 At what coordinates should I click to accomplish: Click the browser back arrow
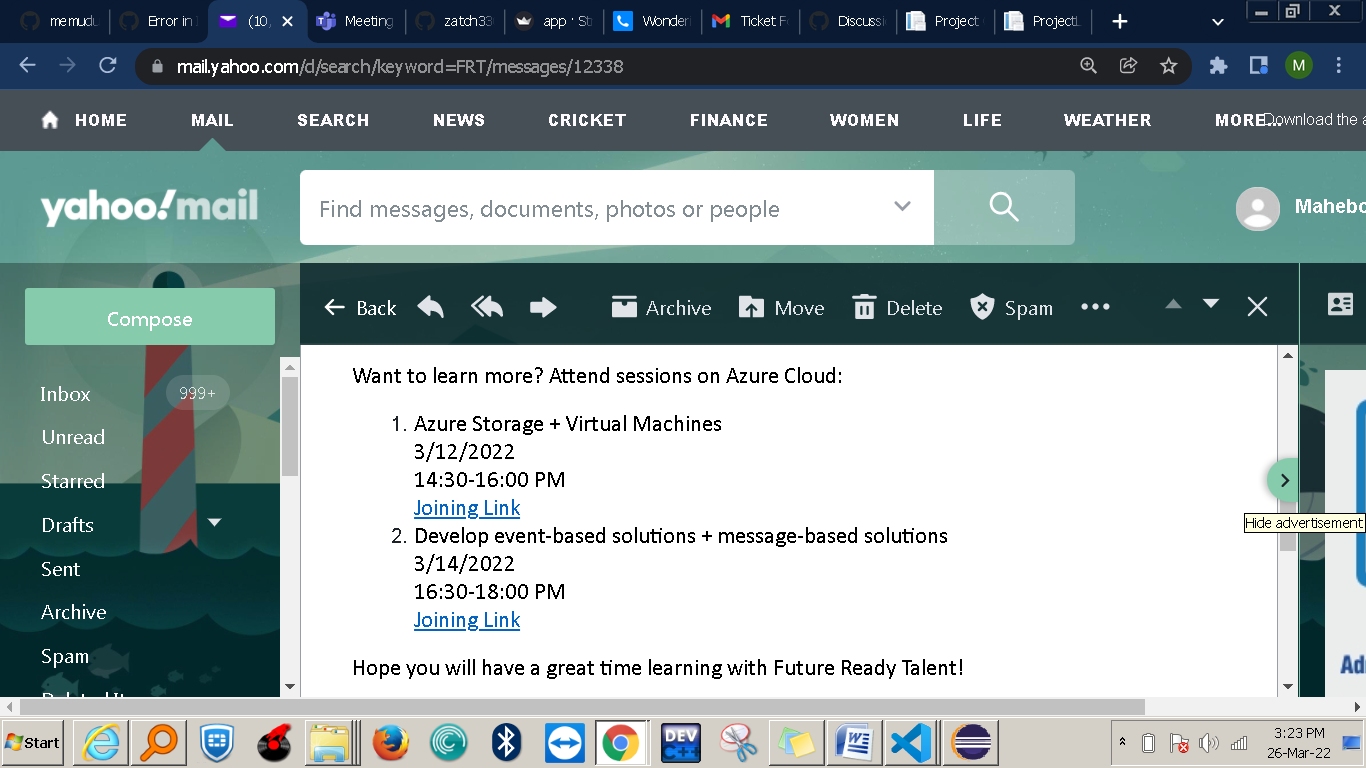(x=27, y=66)
